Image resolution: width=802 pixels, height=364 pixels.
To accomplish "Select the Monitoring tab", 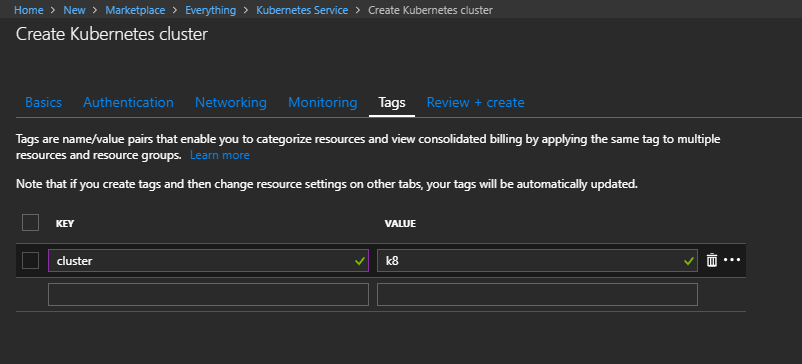I will click(323, 102).
